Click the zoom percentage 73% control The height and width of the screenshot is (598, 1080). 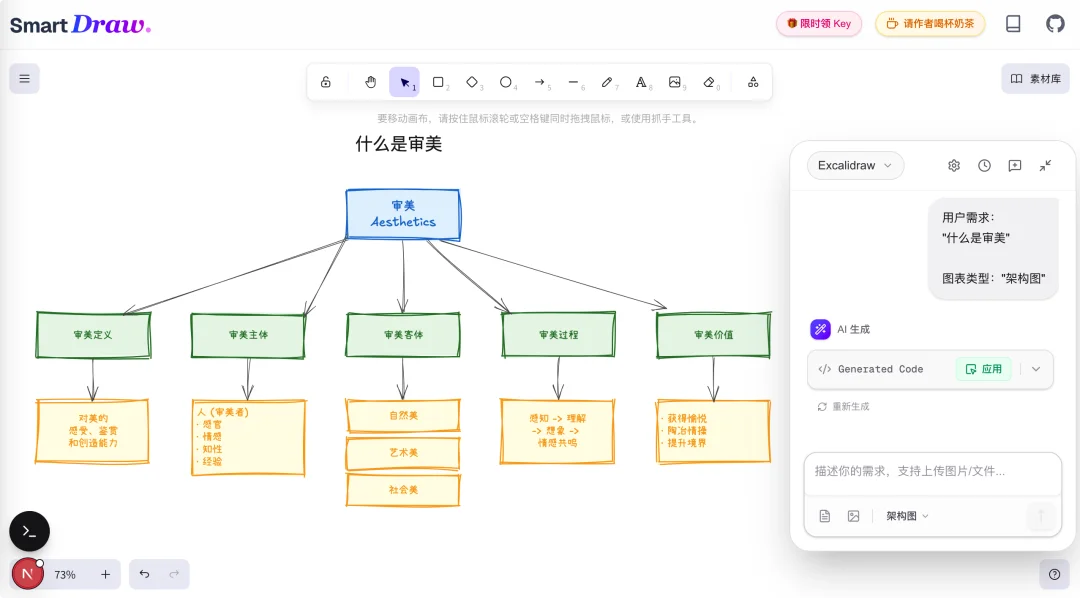click(64, 574)
